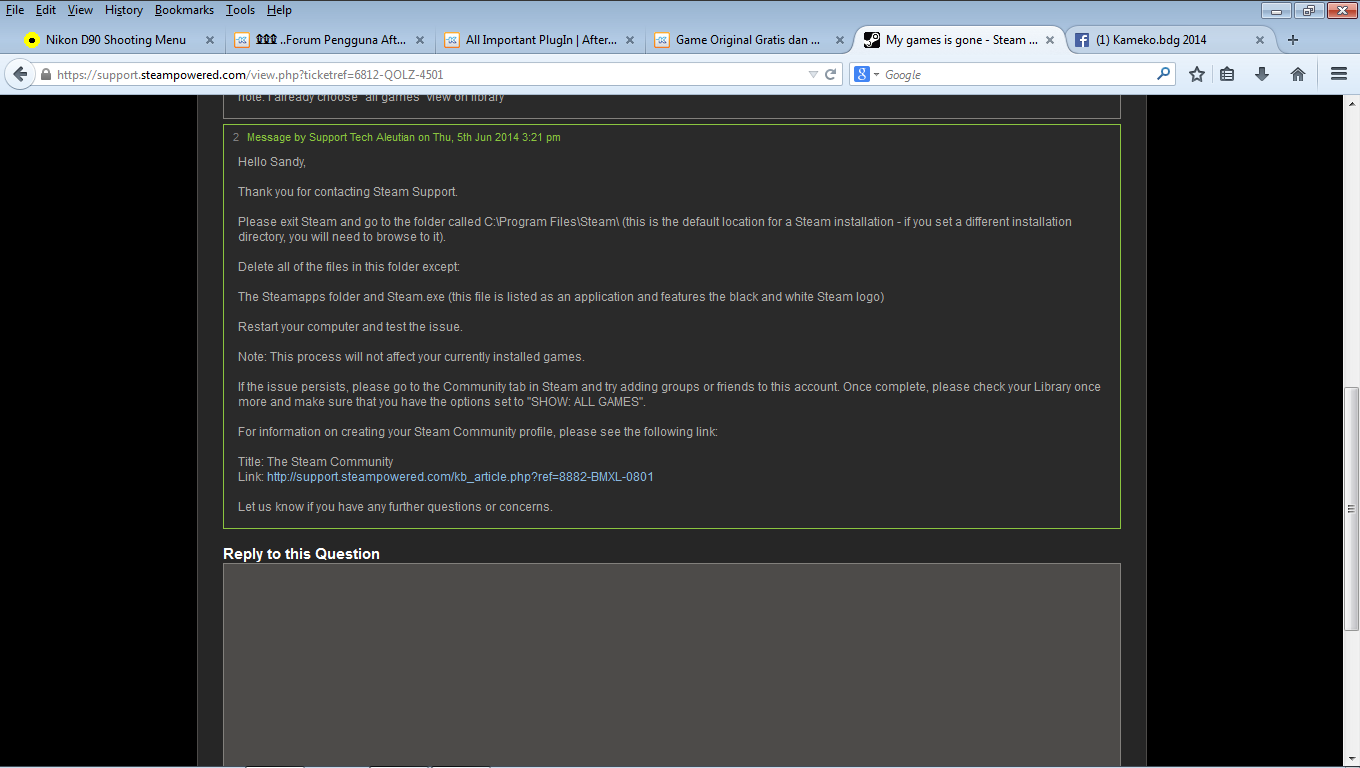Open the Tools menu
Screen dimensions: 1360x768
[x=240, y=10]
